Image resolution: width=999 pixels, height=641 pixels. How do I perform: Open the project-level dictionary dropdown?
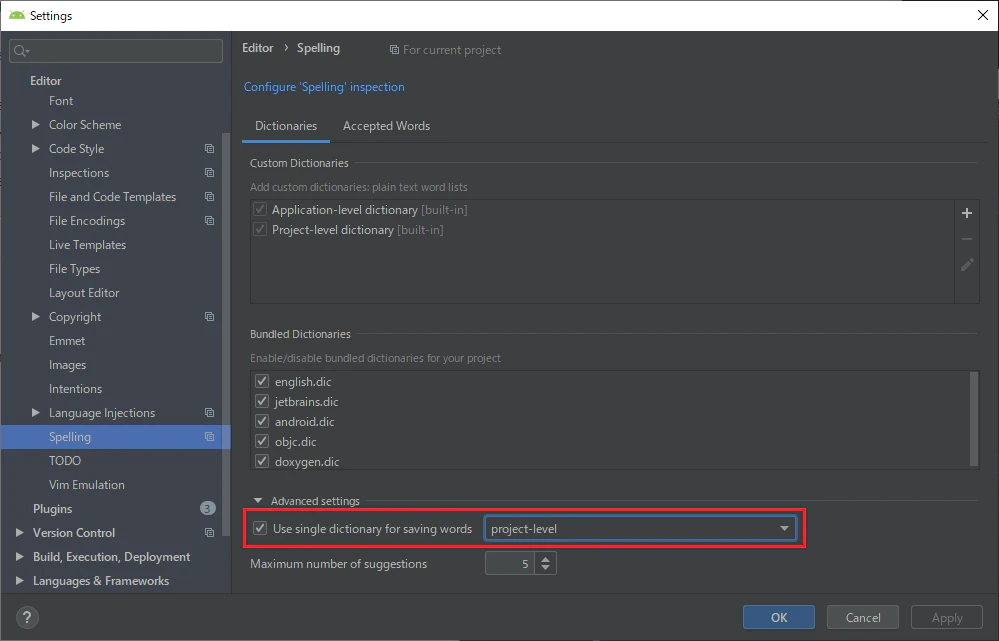pos(640,528)
